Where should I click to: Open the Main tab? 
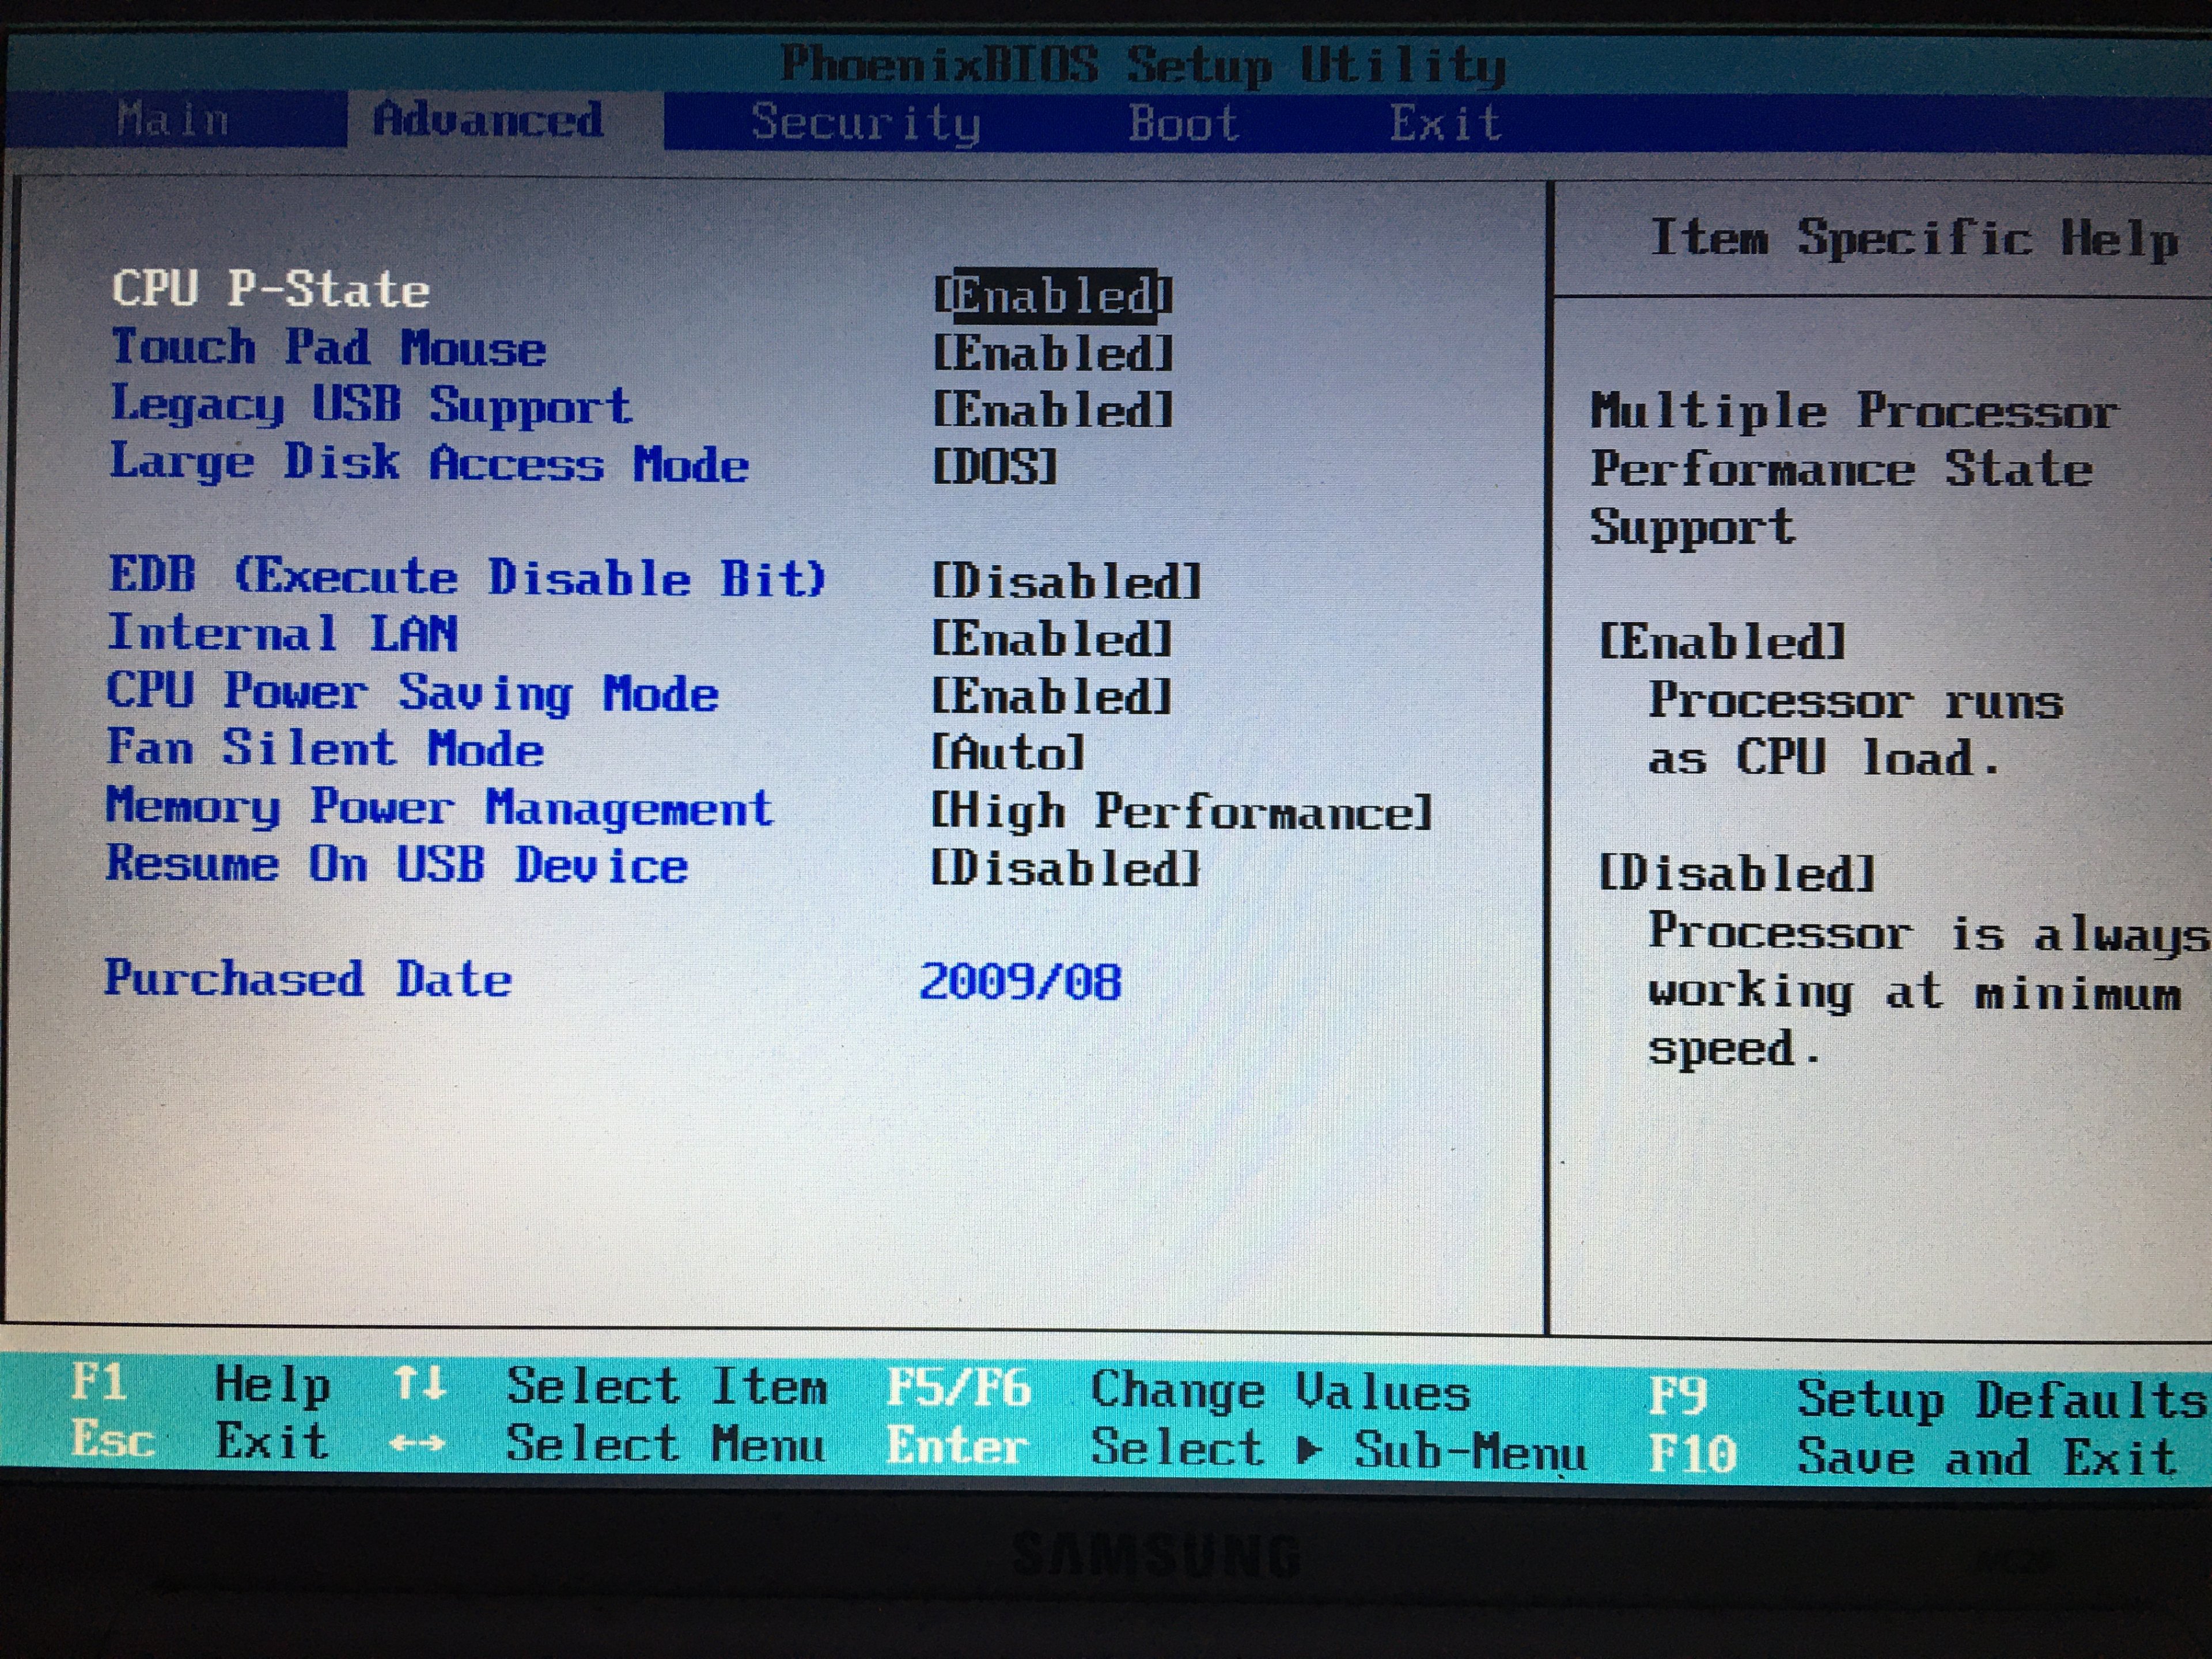tap(172, 120)
